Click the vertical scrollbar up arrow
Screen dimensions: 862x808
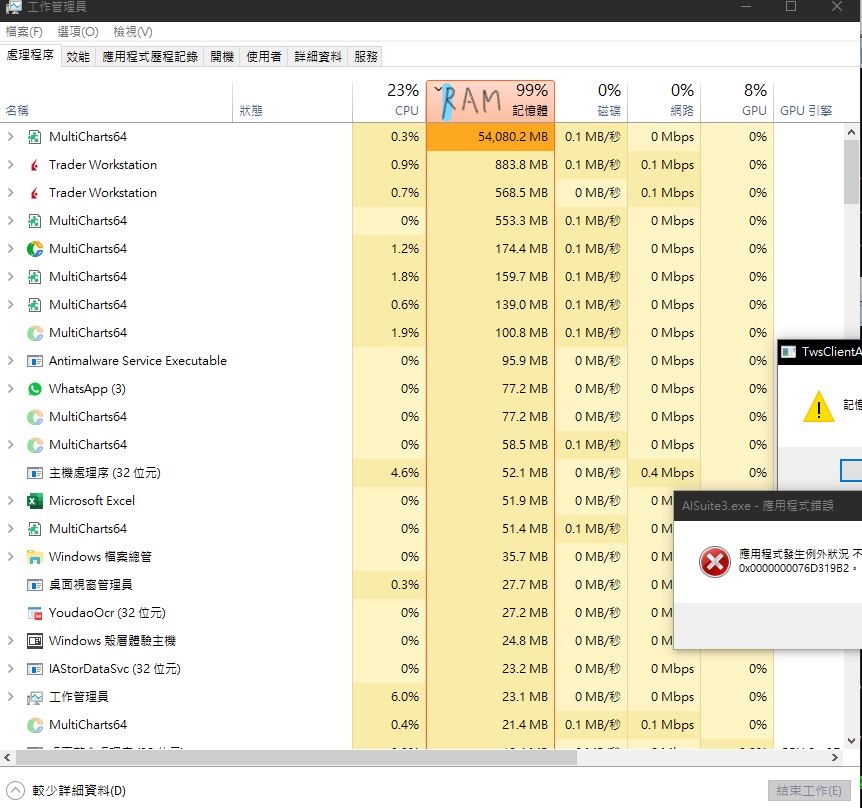851,132
